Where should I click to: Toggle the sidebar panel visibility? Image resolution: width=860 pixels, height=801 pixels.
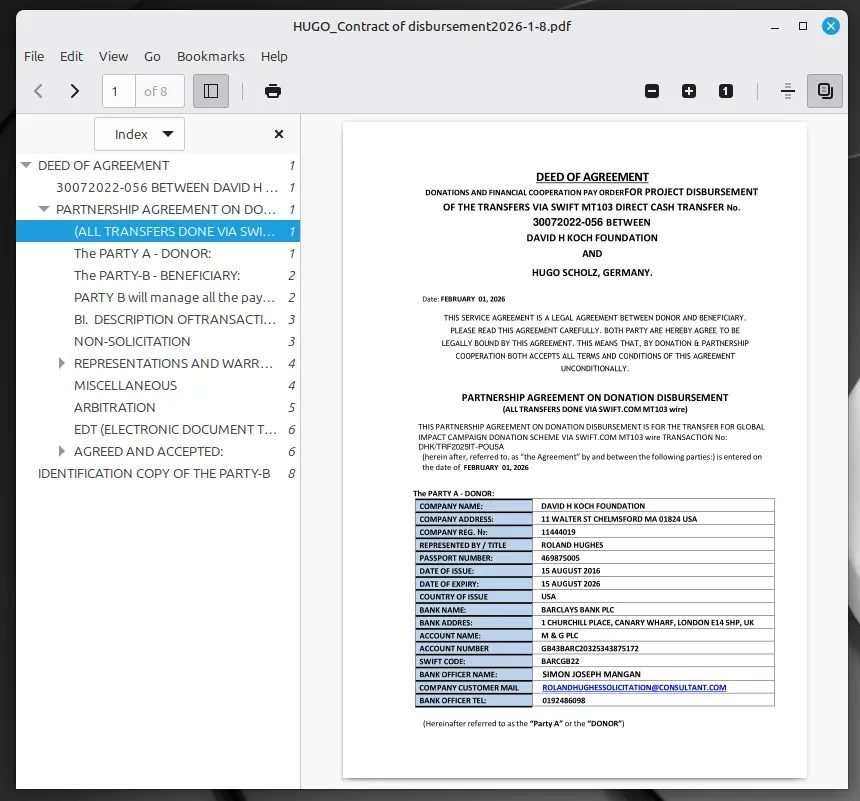tap(211, 90)
